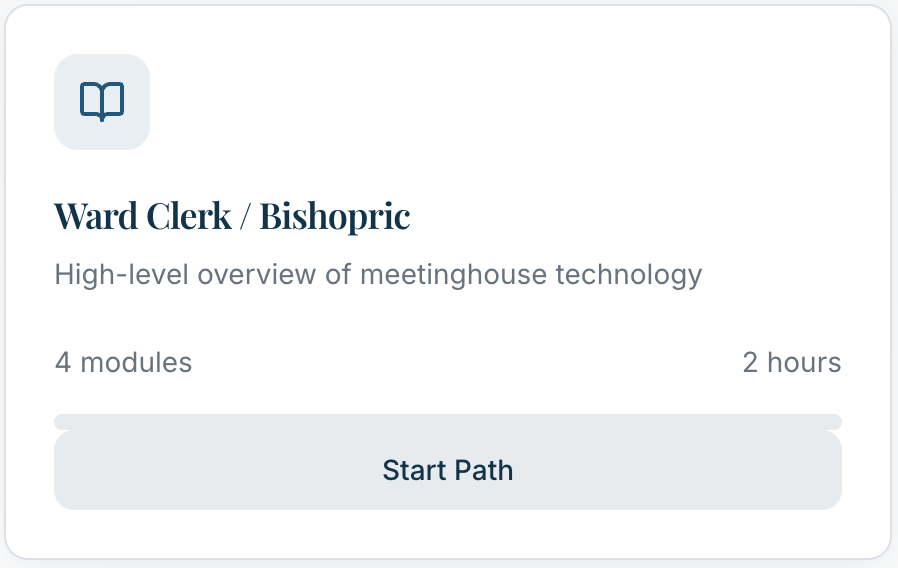
Task: Select the Ward Clerk / Bishopric heading
Action: (x=232, y=216)
